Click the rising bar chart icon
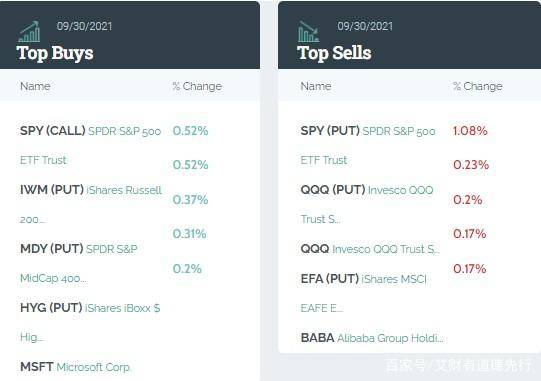541x381 pixels. (29, 32)
